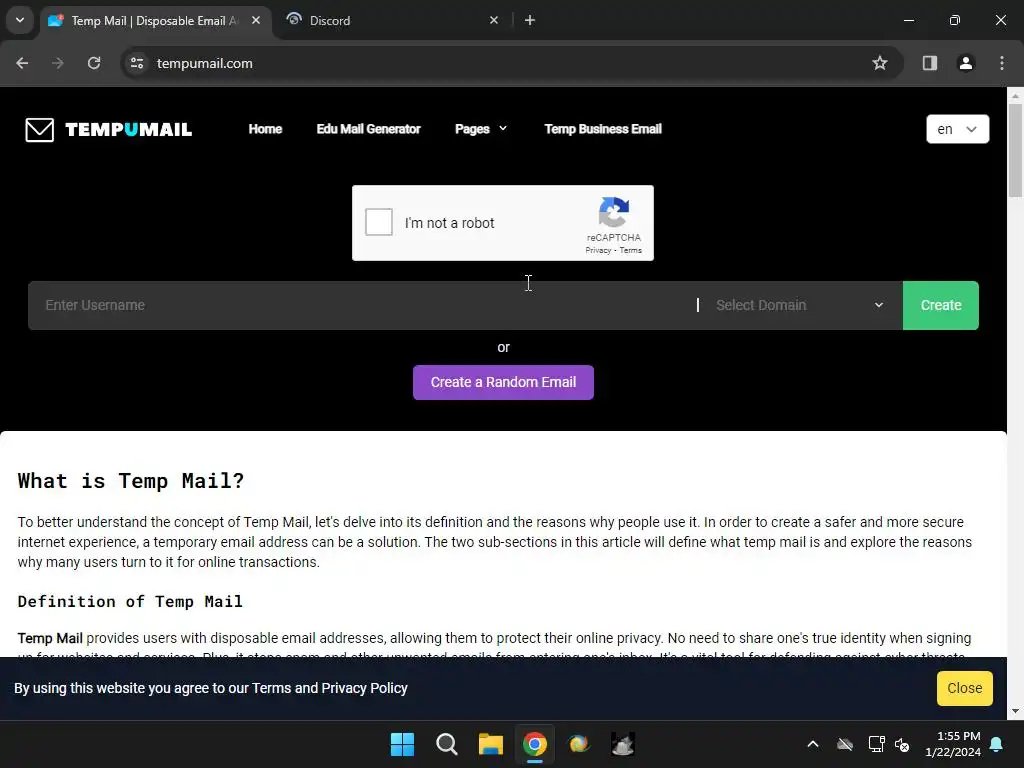Screen dimensions: 1024x768
Task: Click the reCAPTCHA logo
Action: 614,212
